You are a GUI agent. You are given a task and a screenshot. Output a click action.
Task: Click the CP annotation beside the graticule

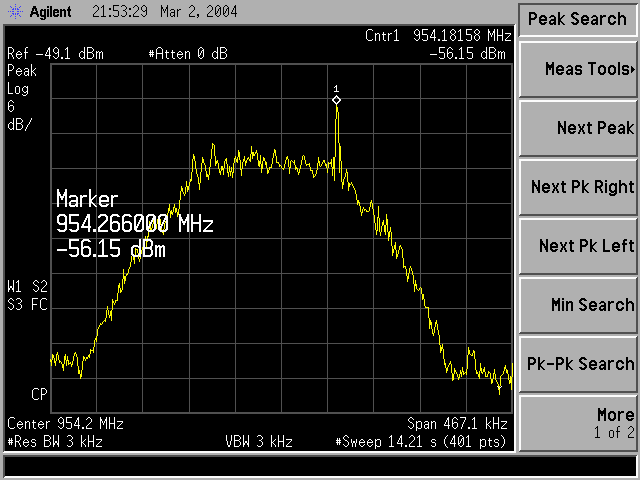tap(39, 394)
